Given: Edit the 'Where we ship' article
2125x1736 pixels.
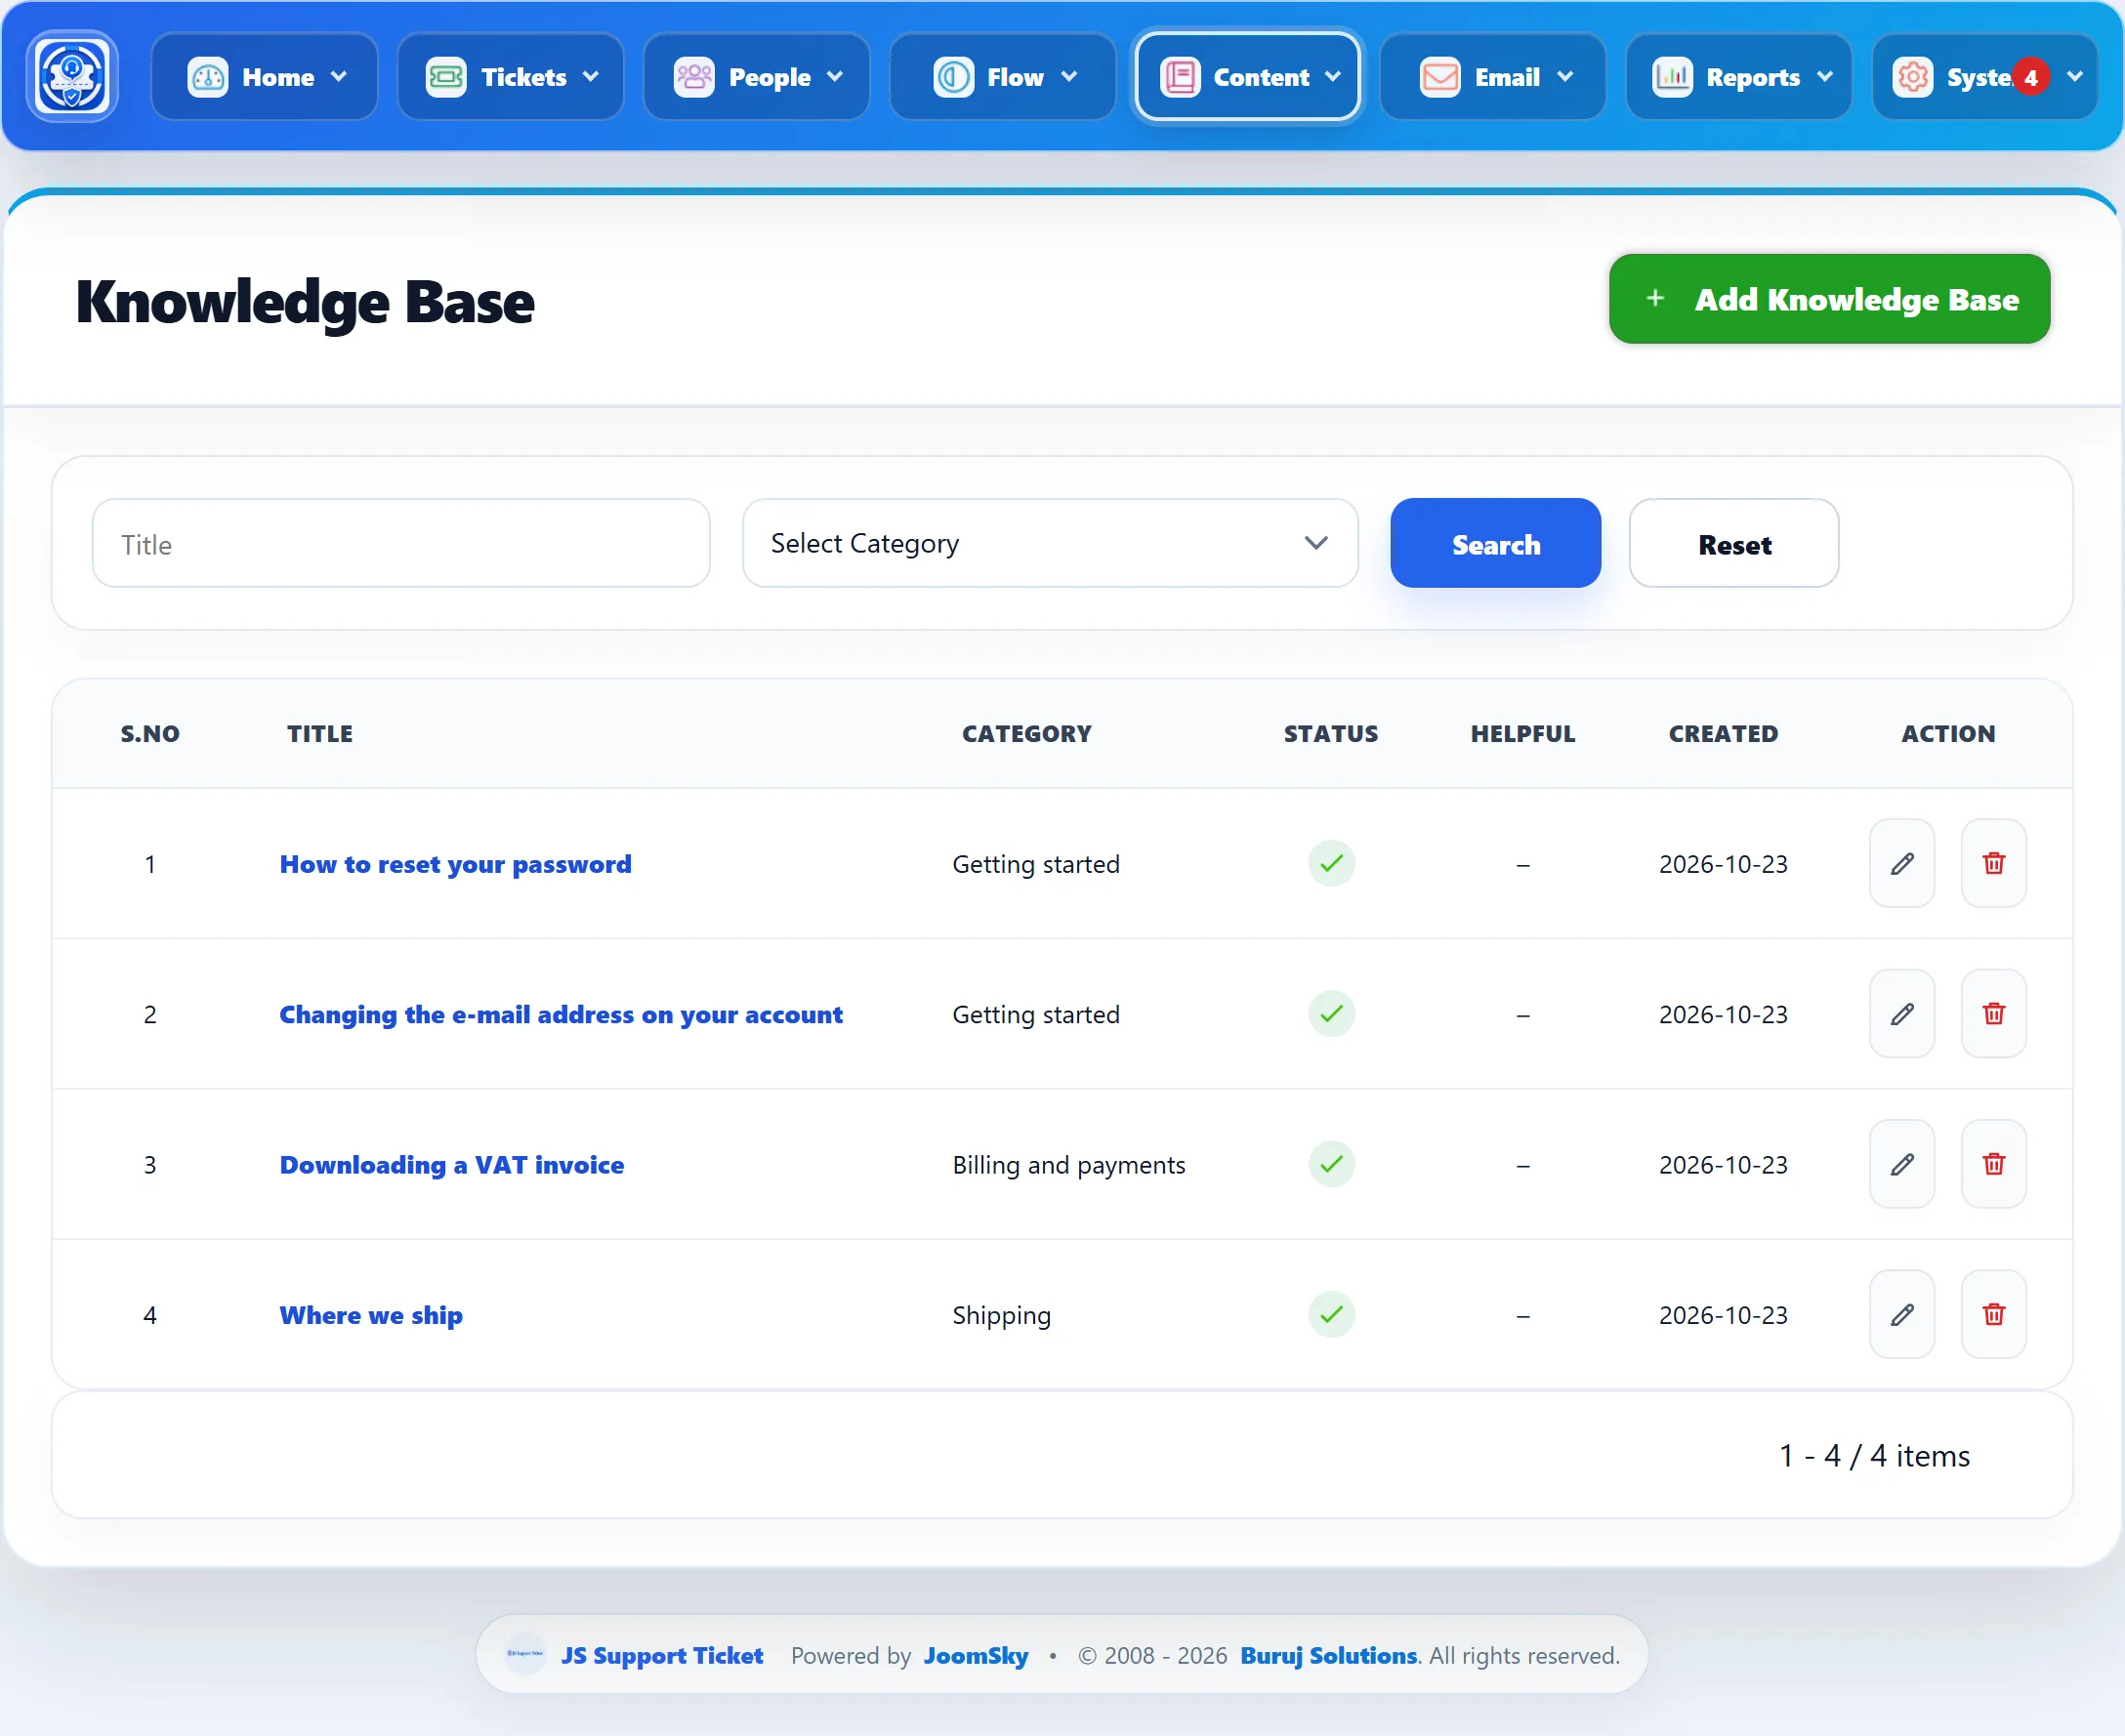Looking at the screenshot, I should click(x=1902, y=1314).
